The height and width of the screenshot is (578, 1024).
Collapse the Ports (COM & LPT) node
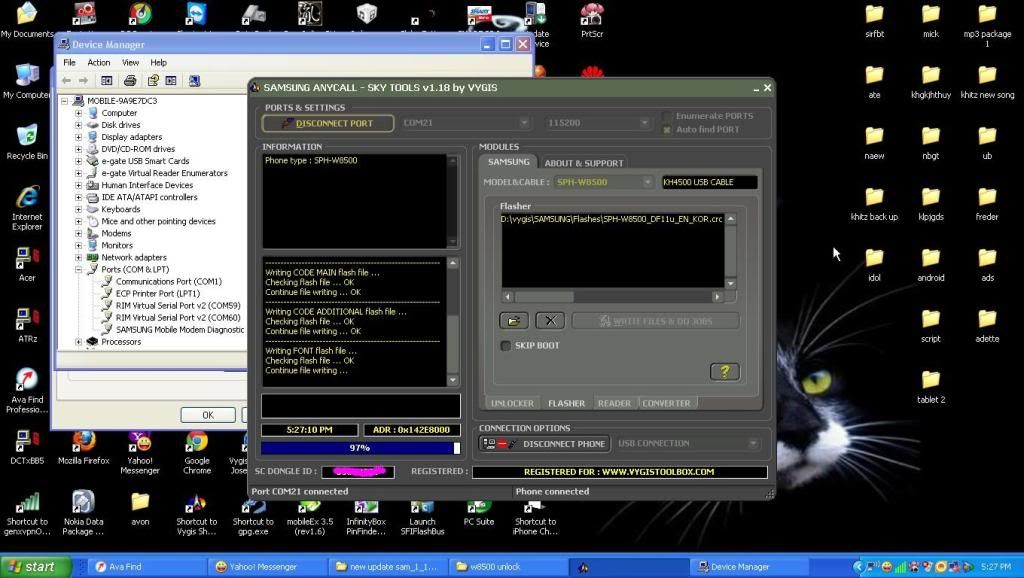(78, 269)
